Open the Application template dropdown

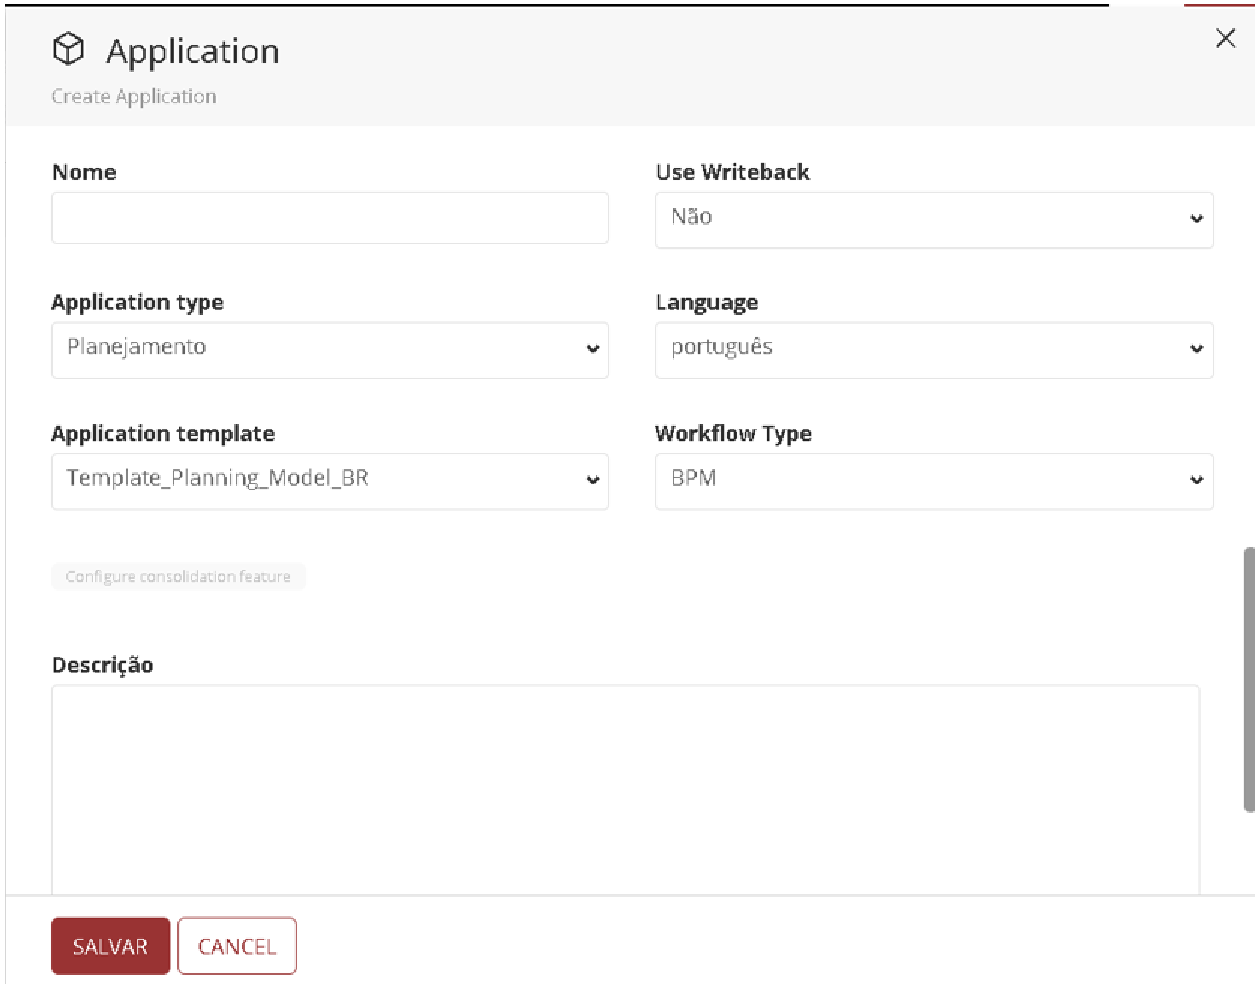coord(330,481)
